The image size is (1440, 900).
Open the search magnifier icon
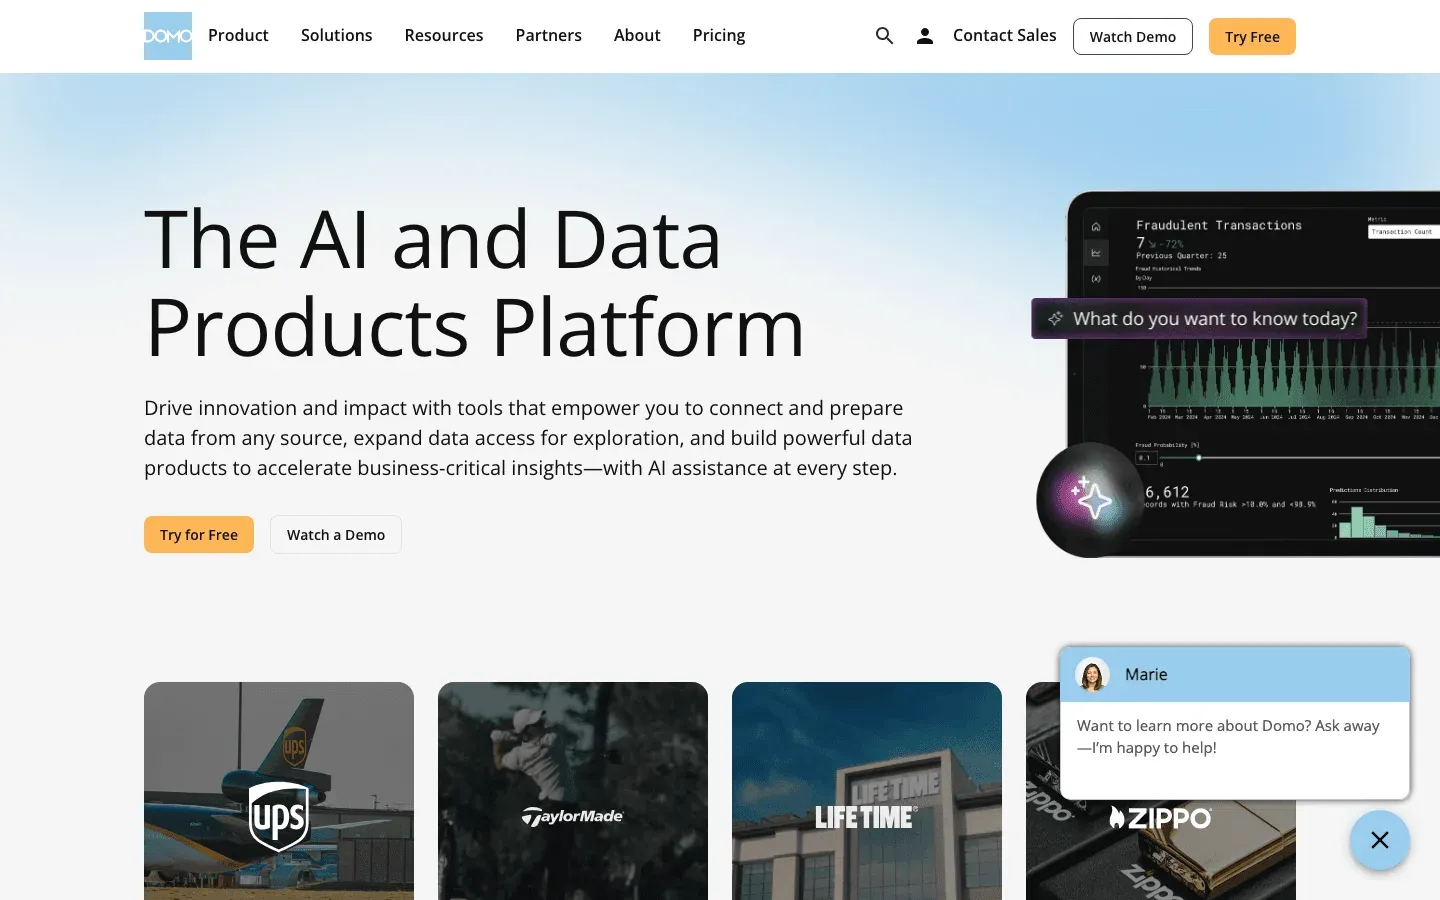(x=884, y=36)
